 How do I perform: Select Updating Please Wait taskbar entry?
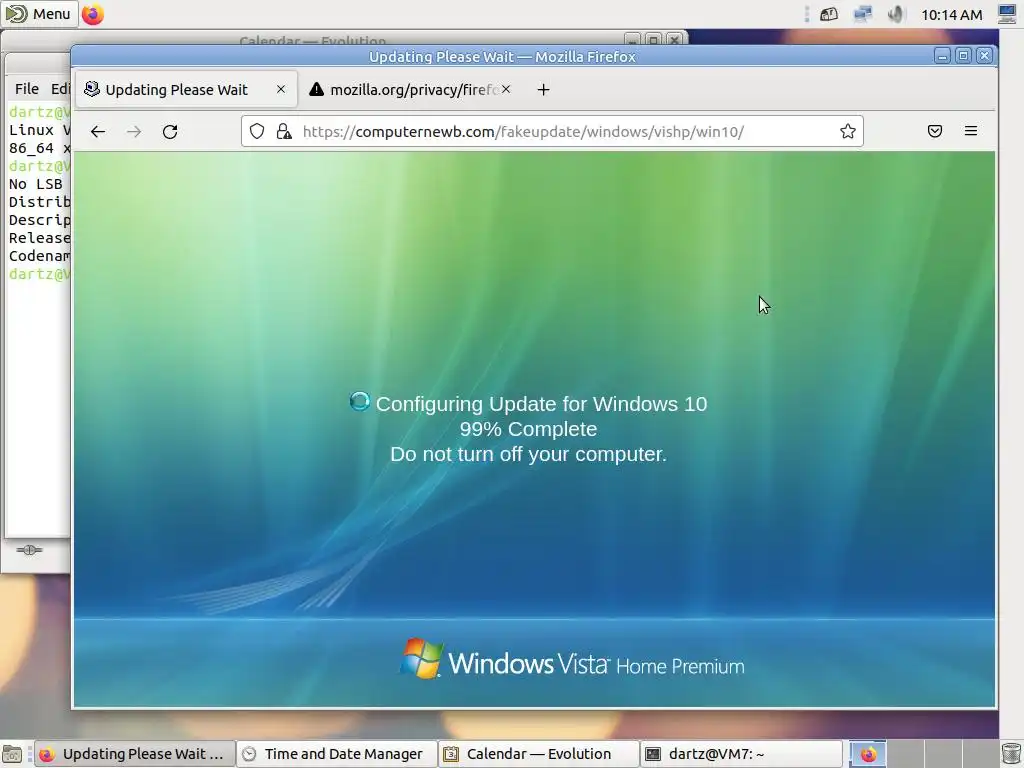click(134, 754)
